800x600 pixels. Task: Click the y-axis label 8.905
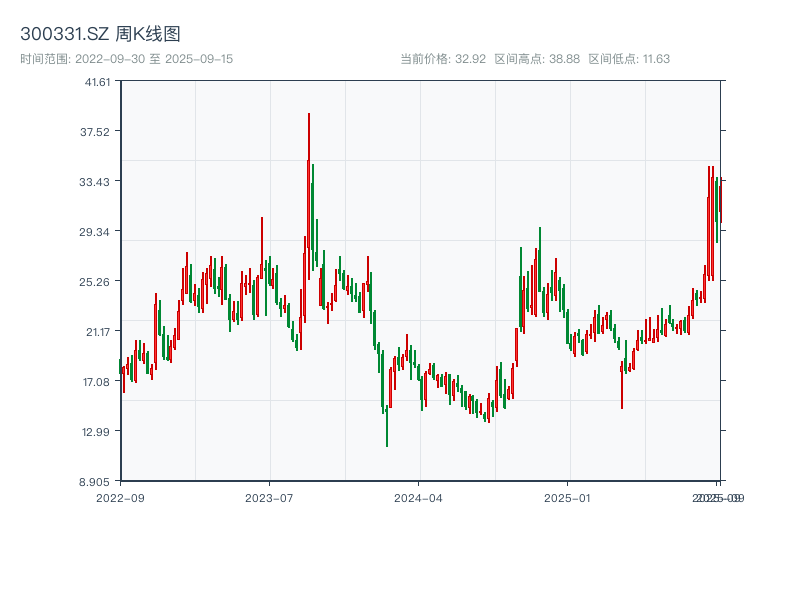94,482
